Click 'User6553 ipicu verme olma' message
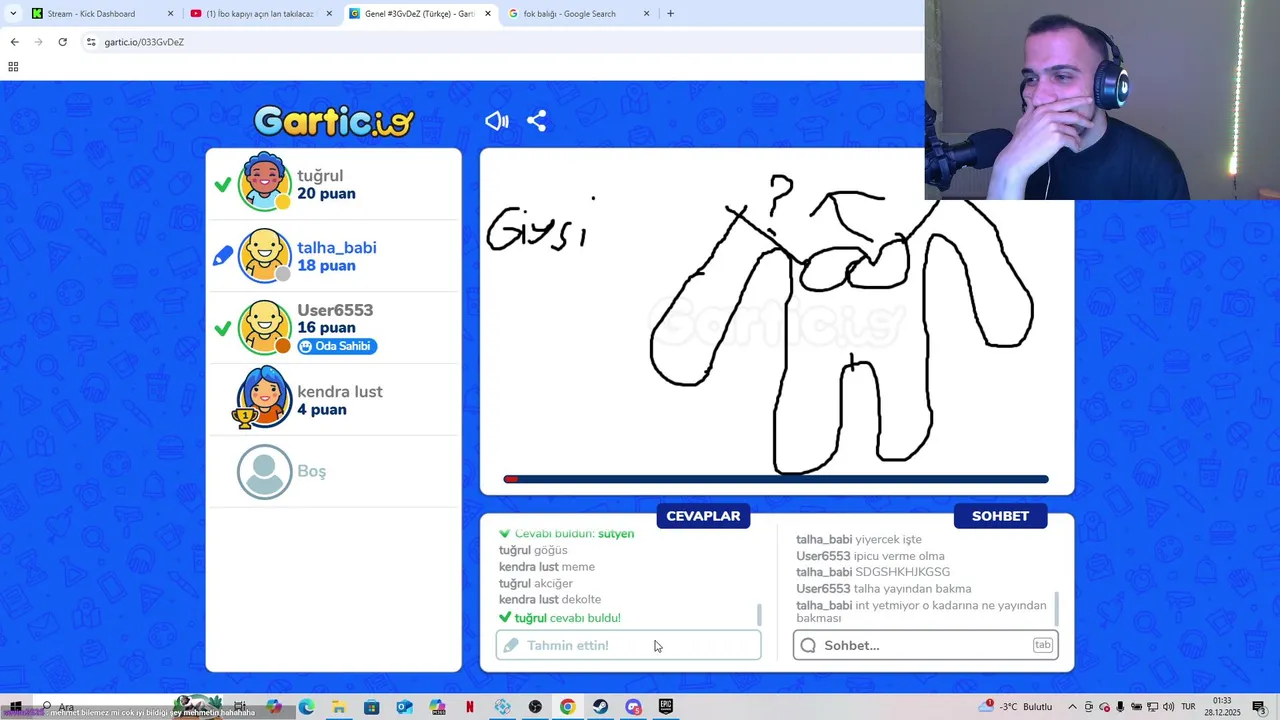This screenshot has width=1280, height=720. (870, 556)
